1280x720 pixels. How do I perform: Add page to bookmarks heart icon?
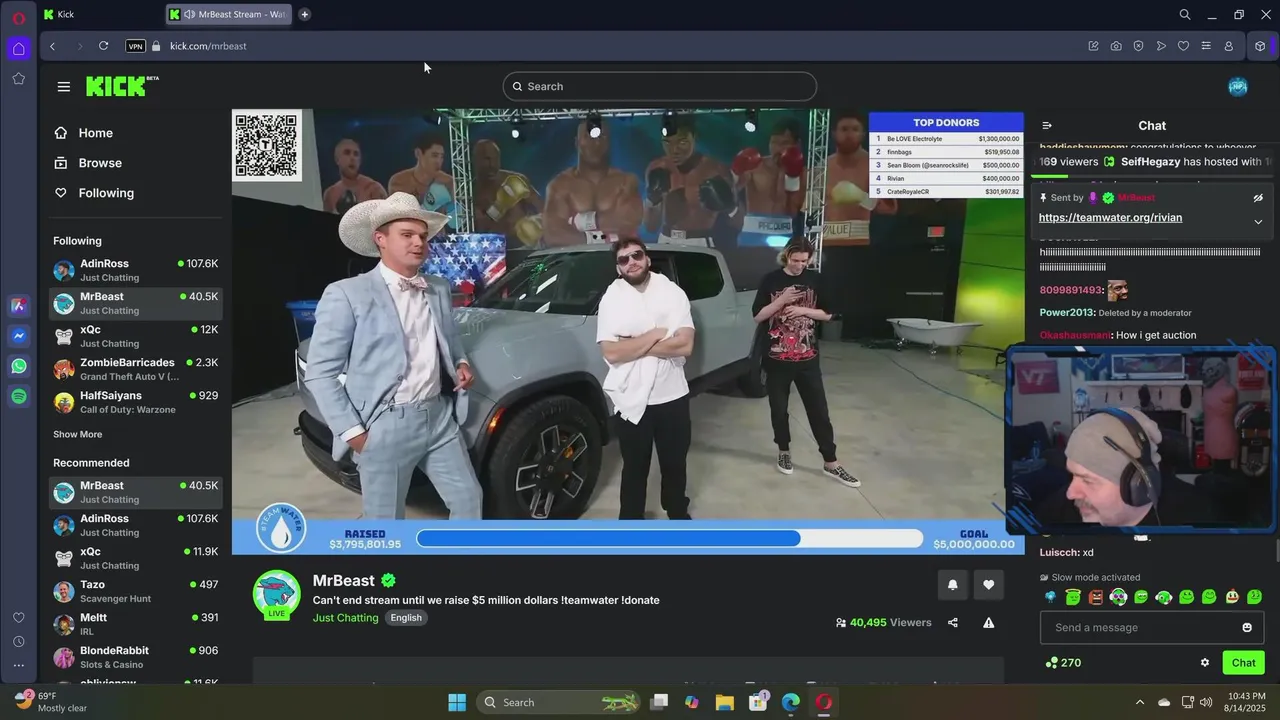tap(1183, 46)
